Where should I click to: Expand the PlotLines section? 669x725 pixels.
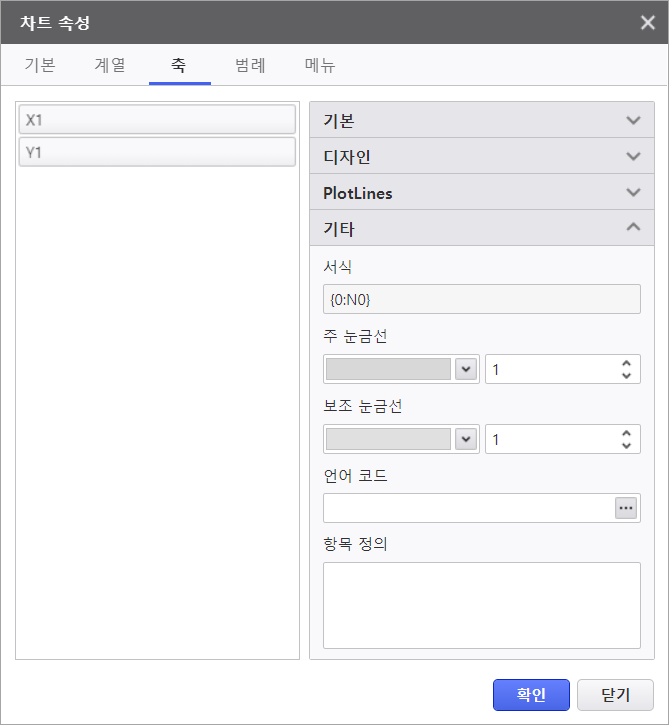tap(481, 193)
